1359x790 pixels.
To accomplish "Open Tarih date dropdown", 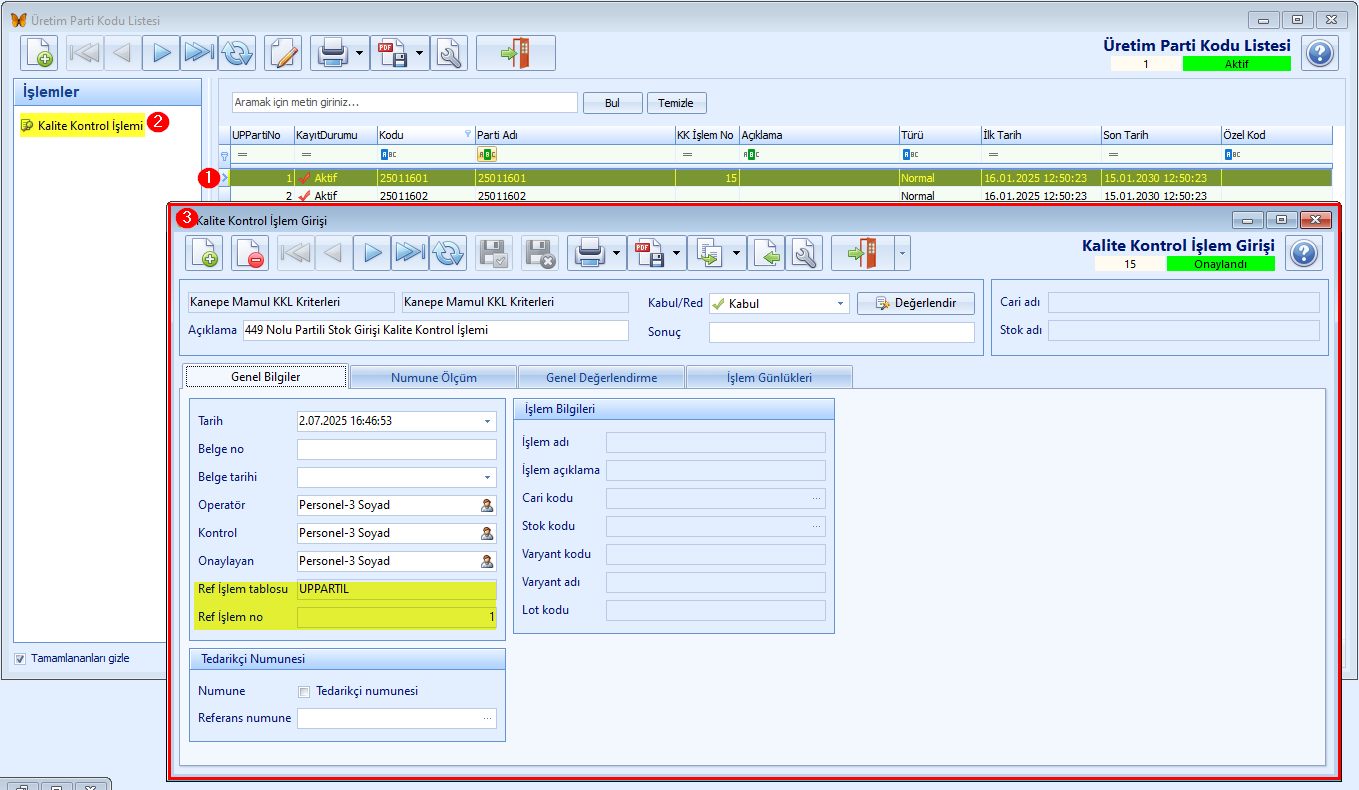I will [x=488, y=421].
